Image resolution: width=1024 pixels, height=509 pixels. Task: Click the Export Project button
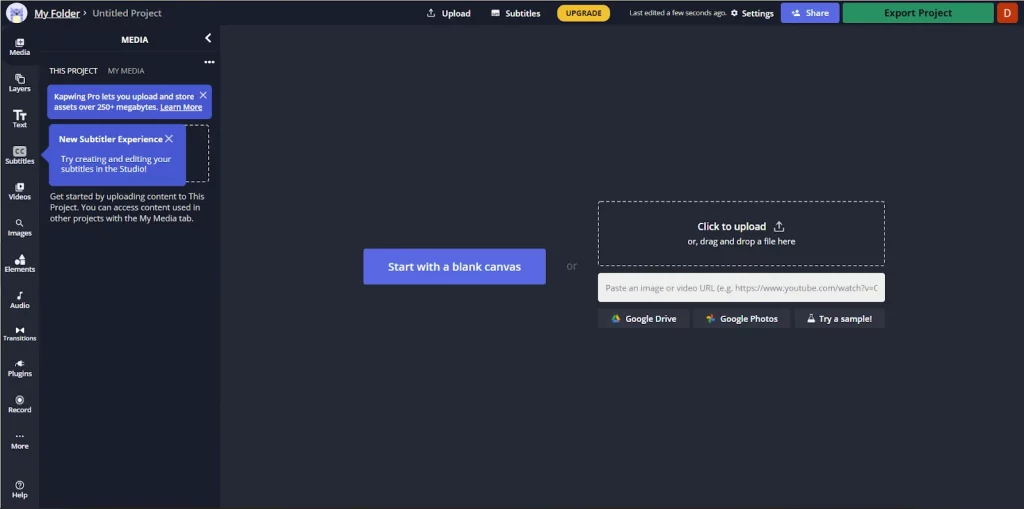coord(918,13)
